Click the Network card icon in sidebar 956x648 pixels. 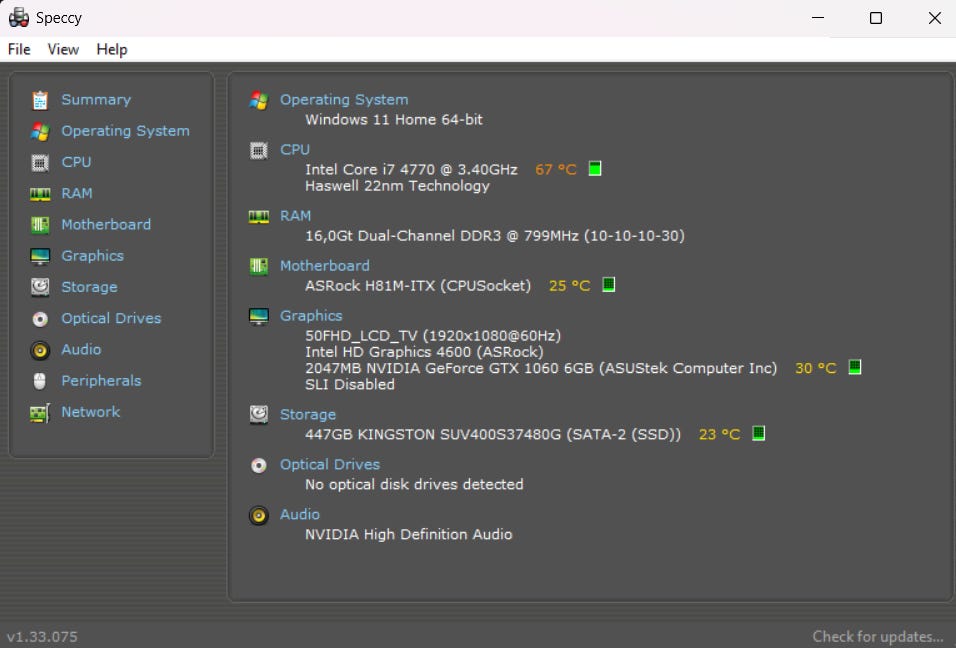[40, 413]
